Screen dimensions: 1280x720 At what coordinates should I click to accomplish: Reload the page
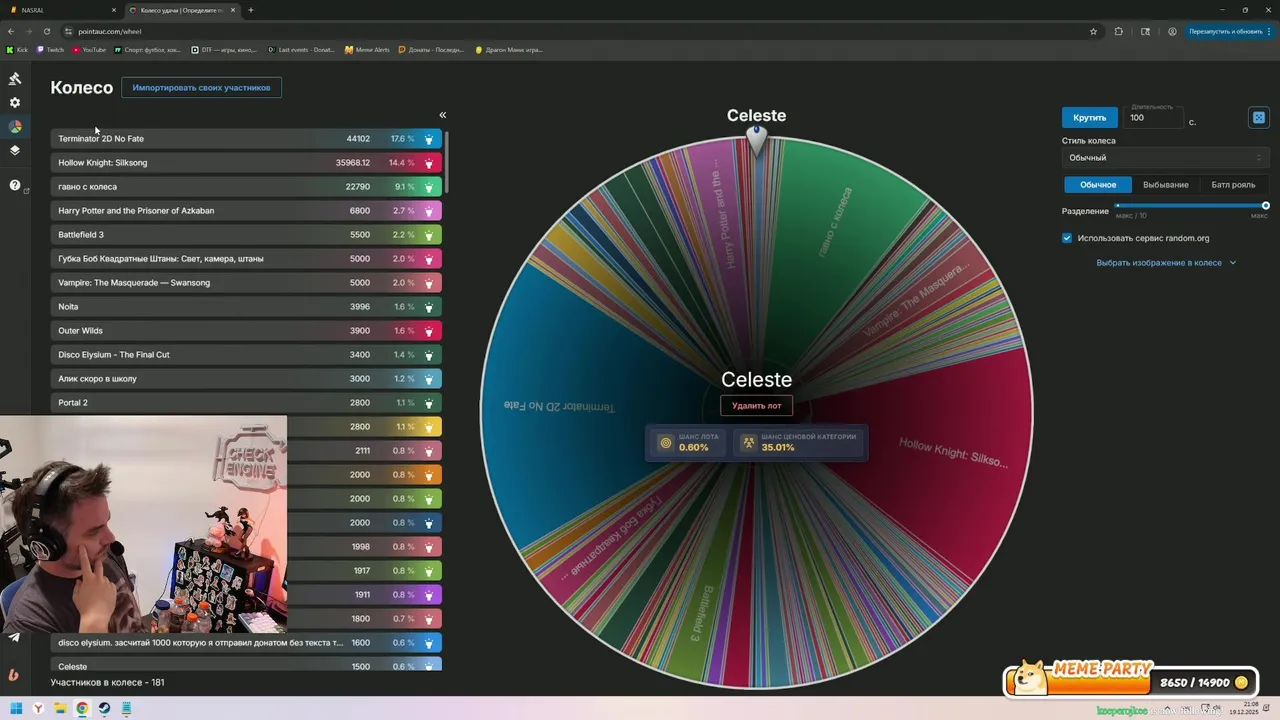click(x=46, y=31)
